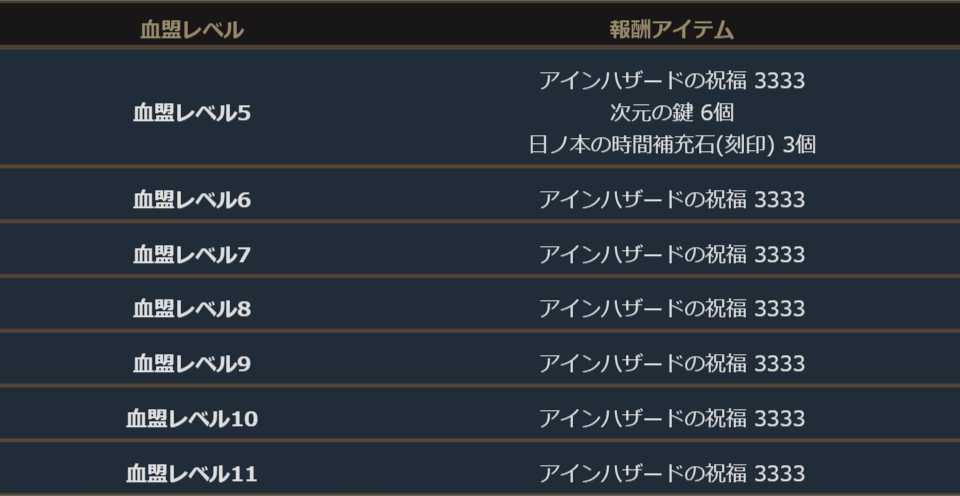
Task: Click the 血盟レベル7 row label
Action: pyautogui.click(x=191, y=255)
